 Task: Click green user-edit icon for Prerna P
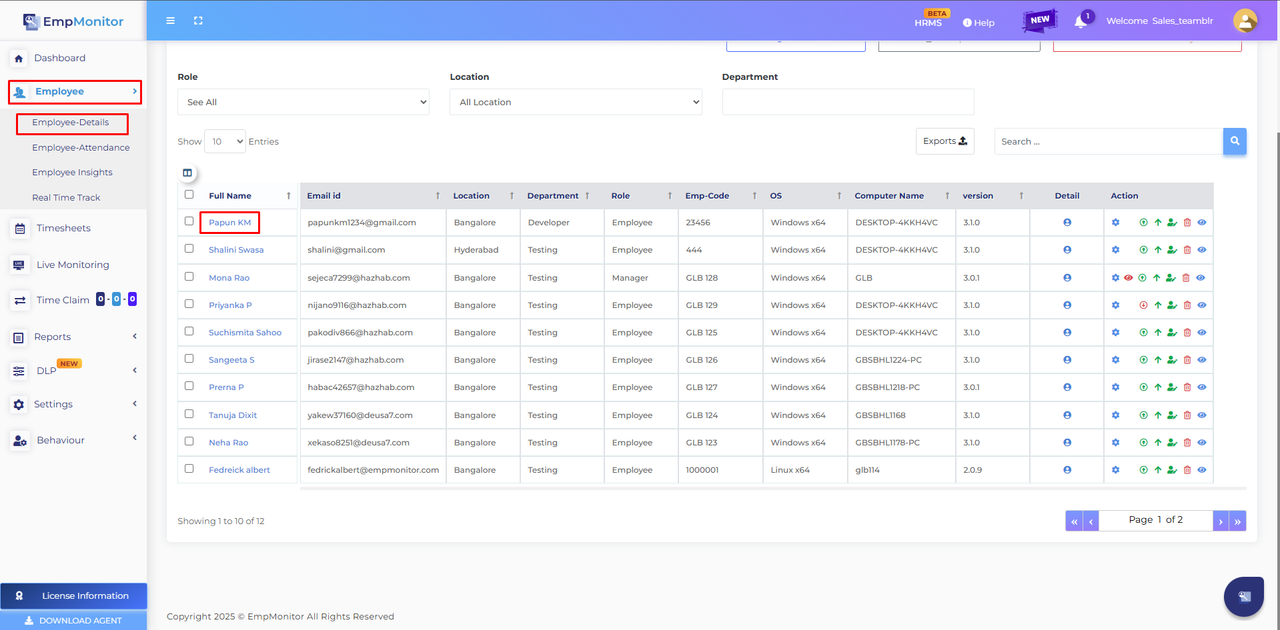coord(1172,387)
